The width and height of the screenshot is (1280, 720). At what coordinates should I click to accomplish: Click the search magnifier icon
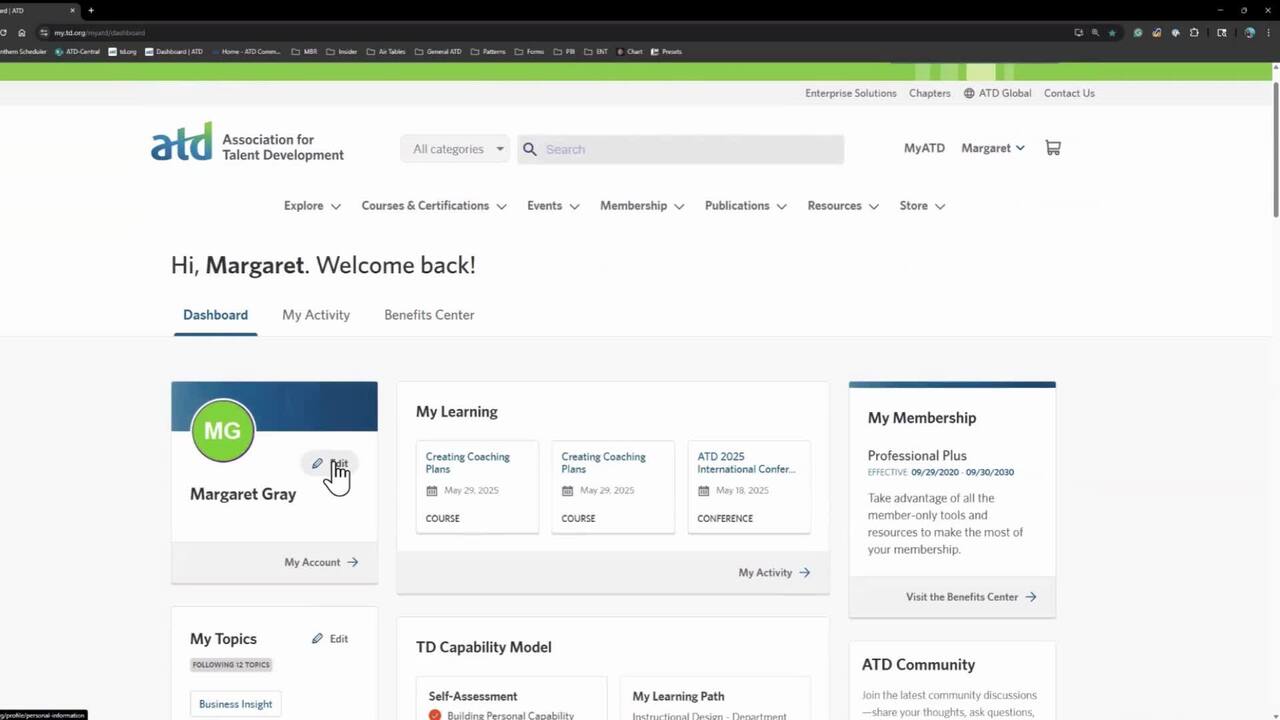530,149
